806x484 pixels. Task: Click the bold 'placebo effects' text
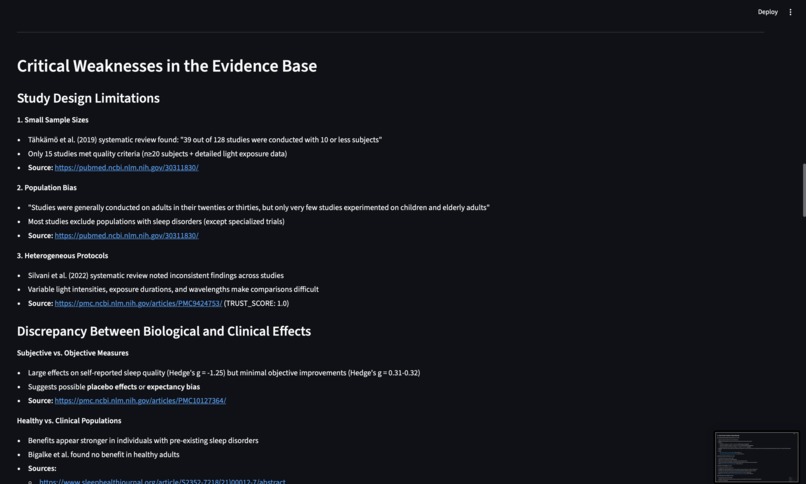114,387
